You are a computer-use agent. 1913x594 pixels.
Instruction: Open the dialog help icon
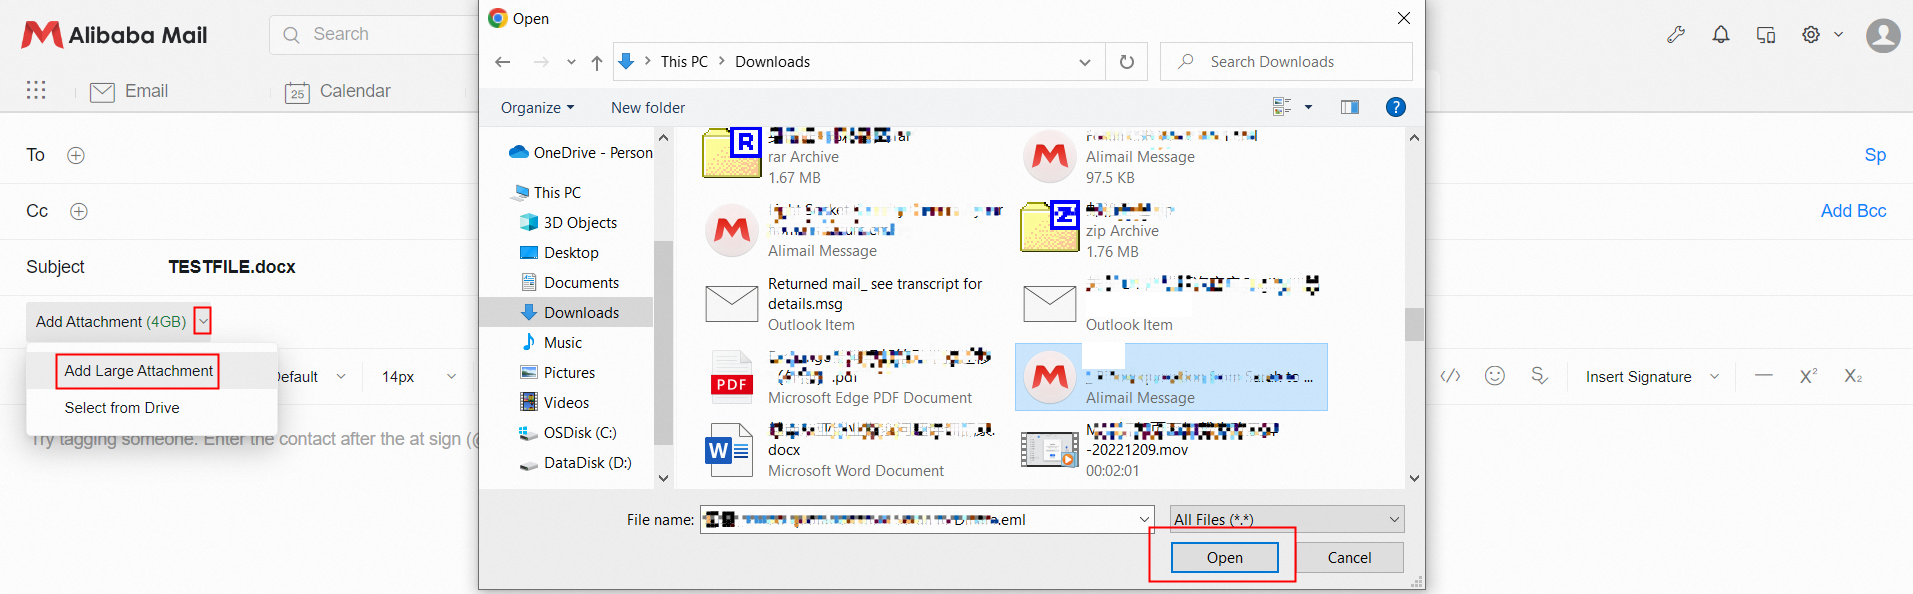pyautogui.click(x=1396, y=107)
